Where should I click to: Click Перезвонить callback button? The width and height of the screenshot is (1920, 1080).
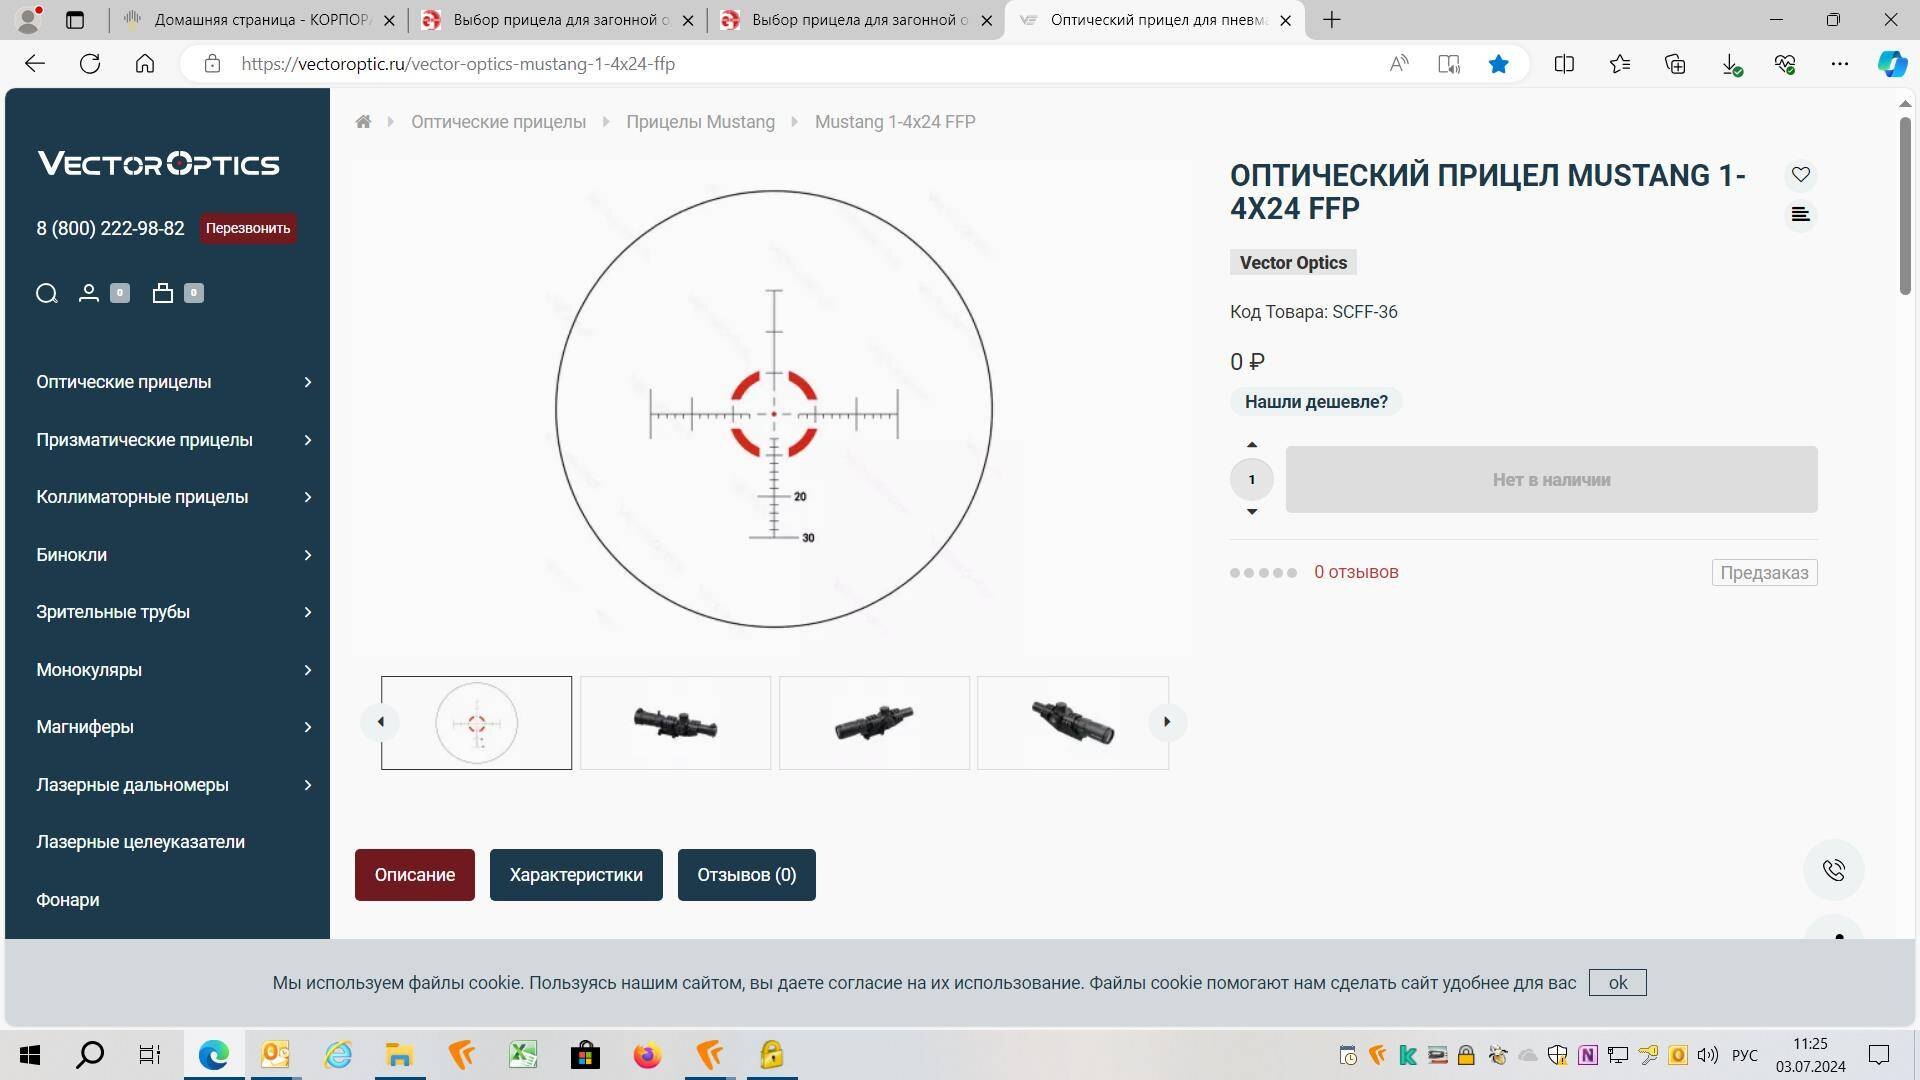(248, 228)
